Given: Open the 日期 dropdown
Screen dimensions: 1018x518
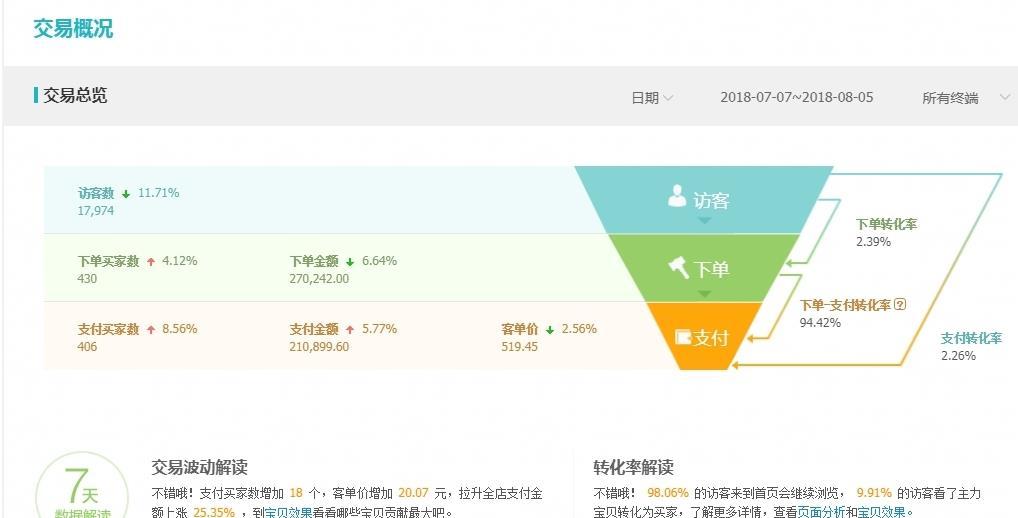Looking at the screenshot, I should (652, 98).
